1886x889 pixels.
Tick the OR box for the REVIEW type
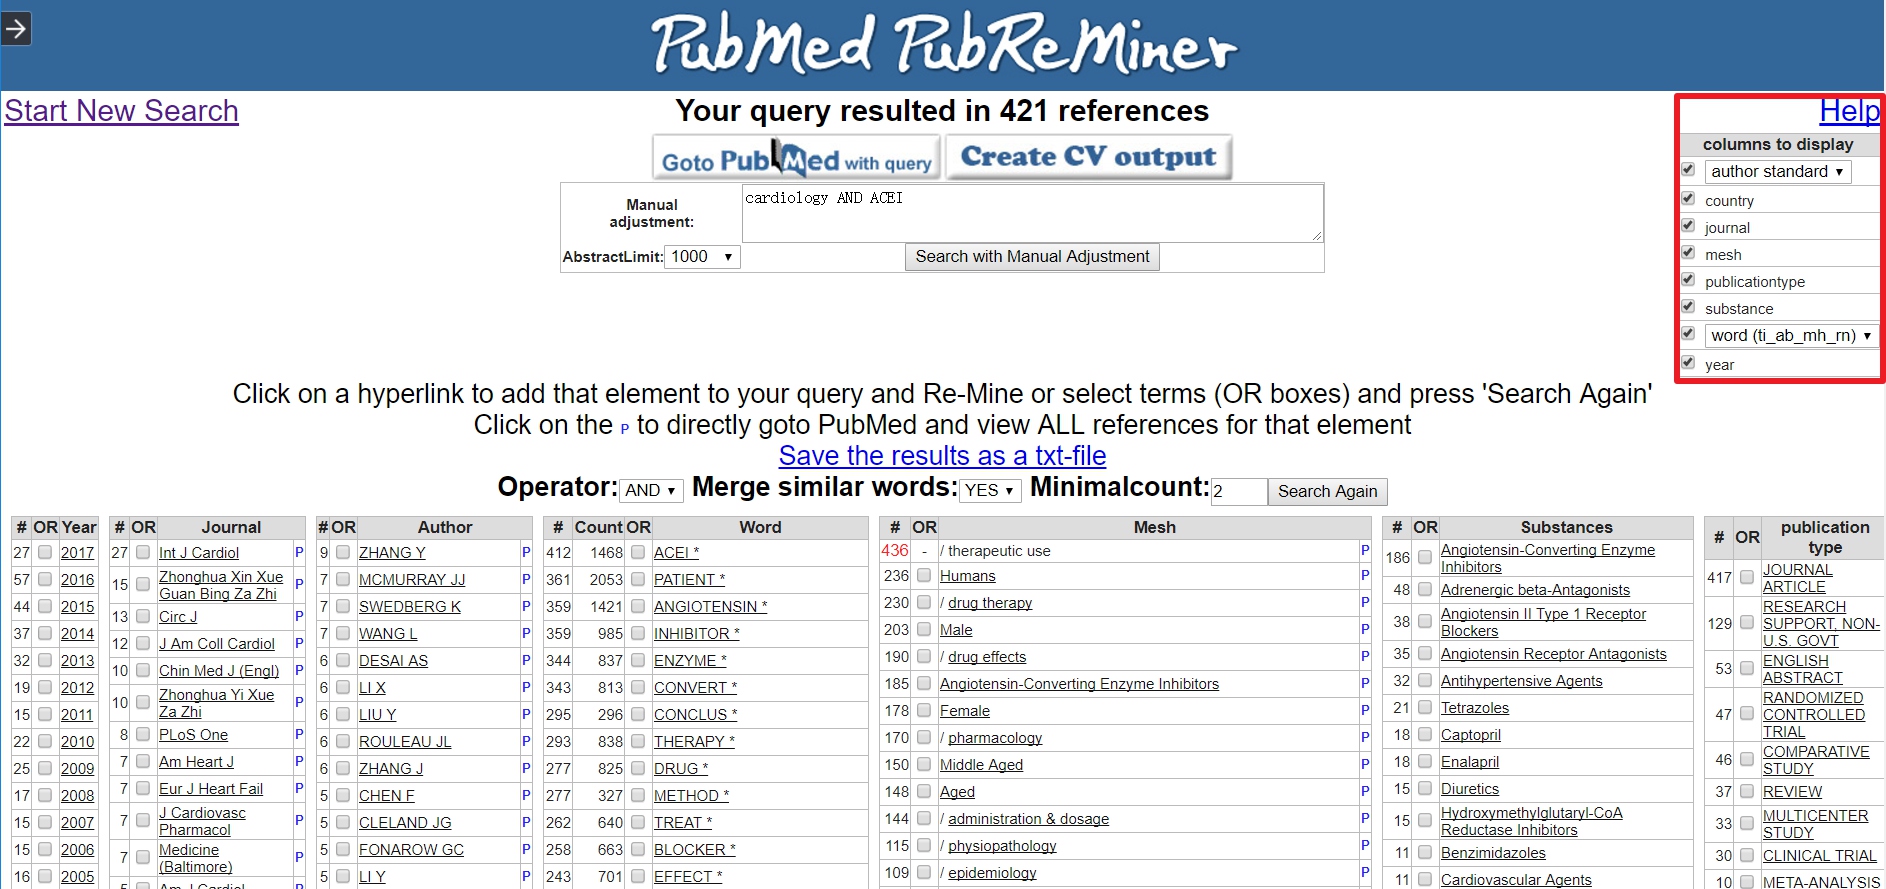tap(1747, 792)
